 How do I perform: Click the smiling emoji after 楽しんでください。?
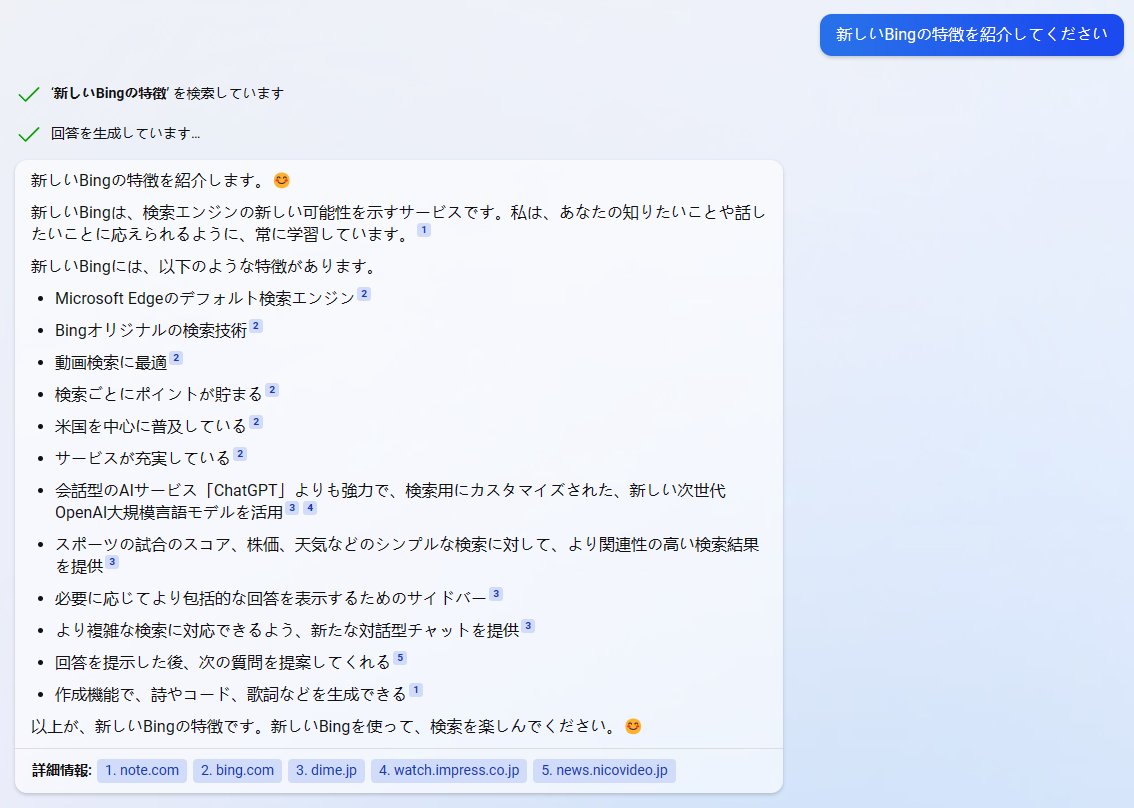tap(633, 726)
